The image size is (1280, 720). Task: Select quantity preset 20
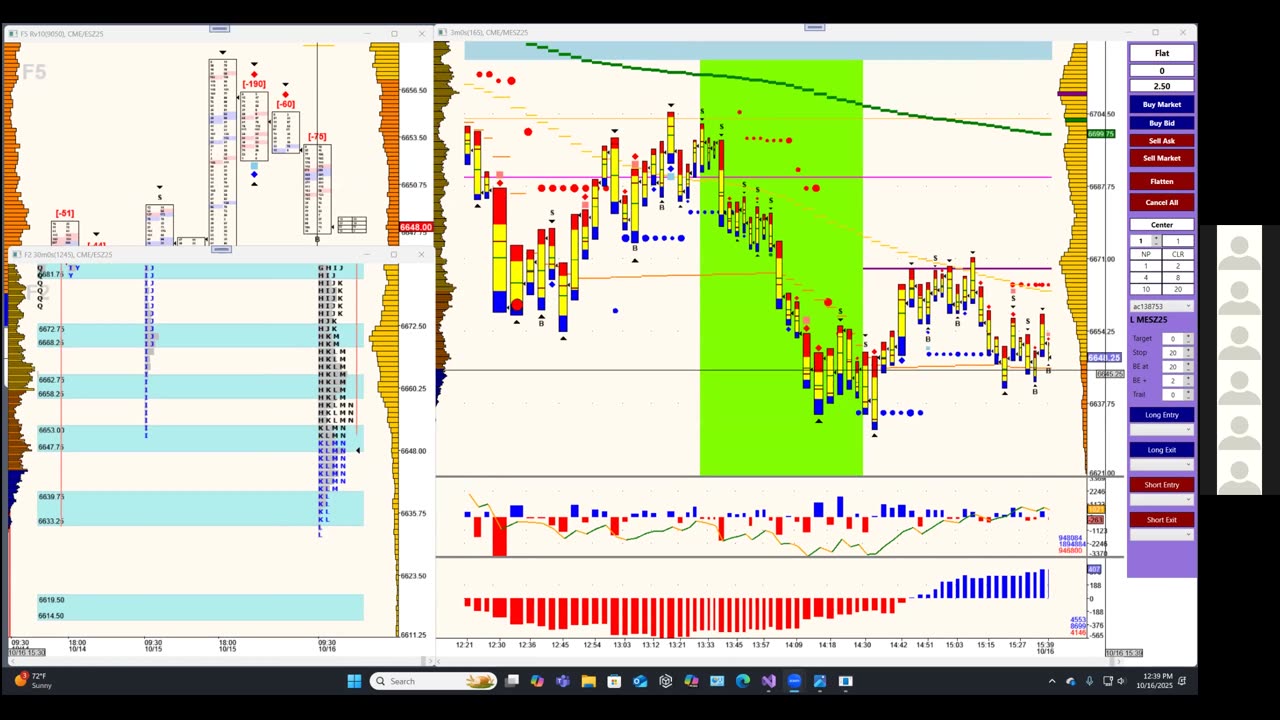(x=1178, y=289)
